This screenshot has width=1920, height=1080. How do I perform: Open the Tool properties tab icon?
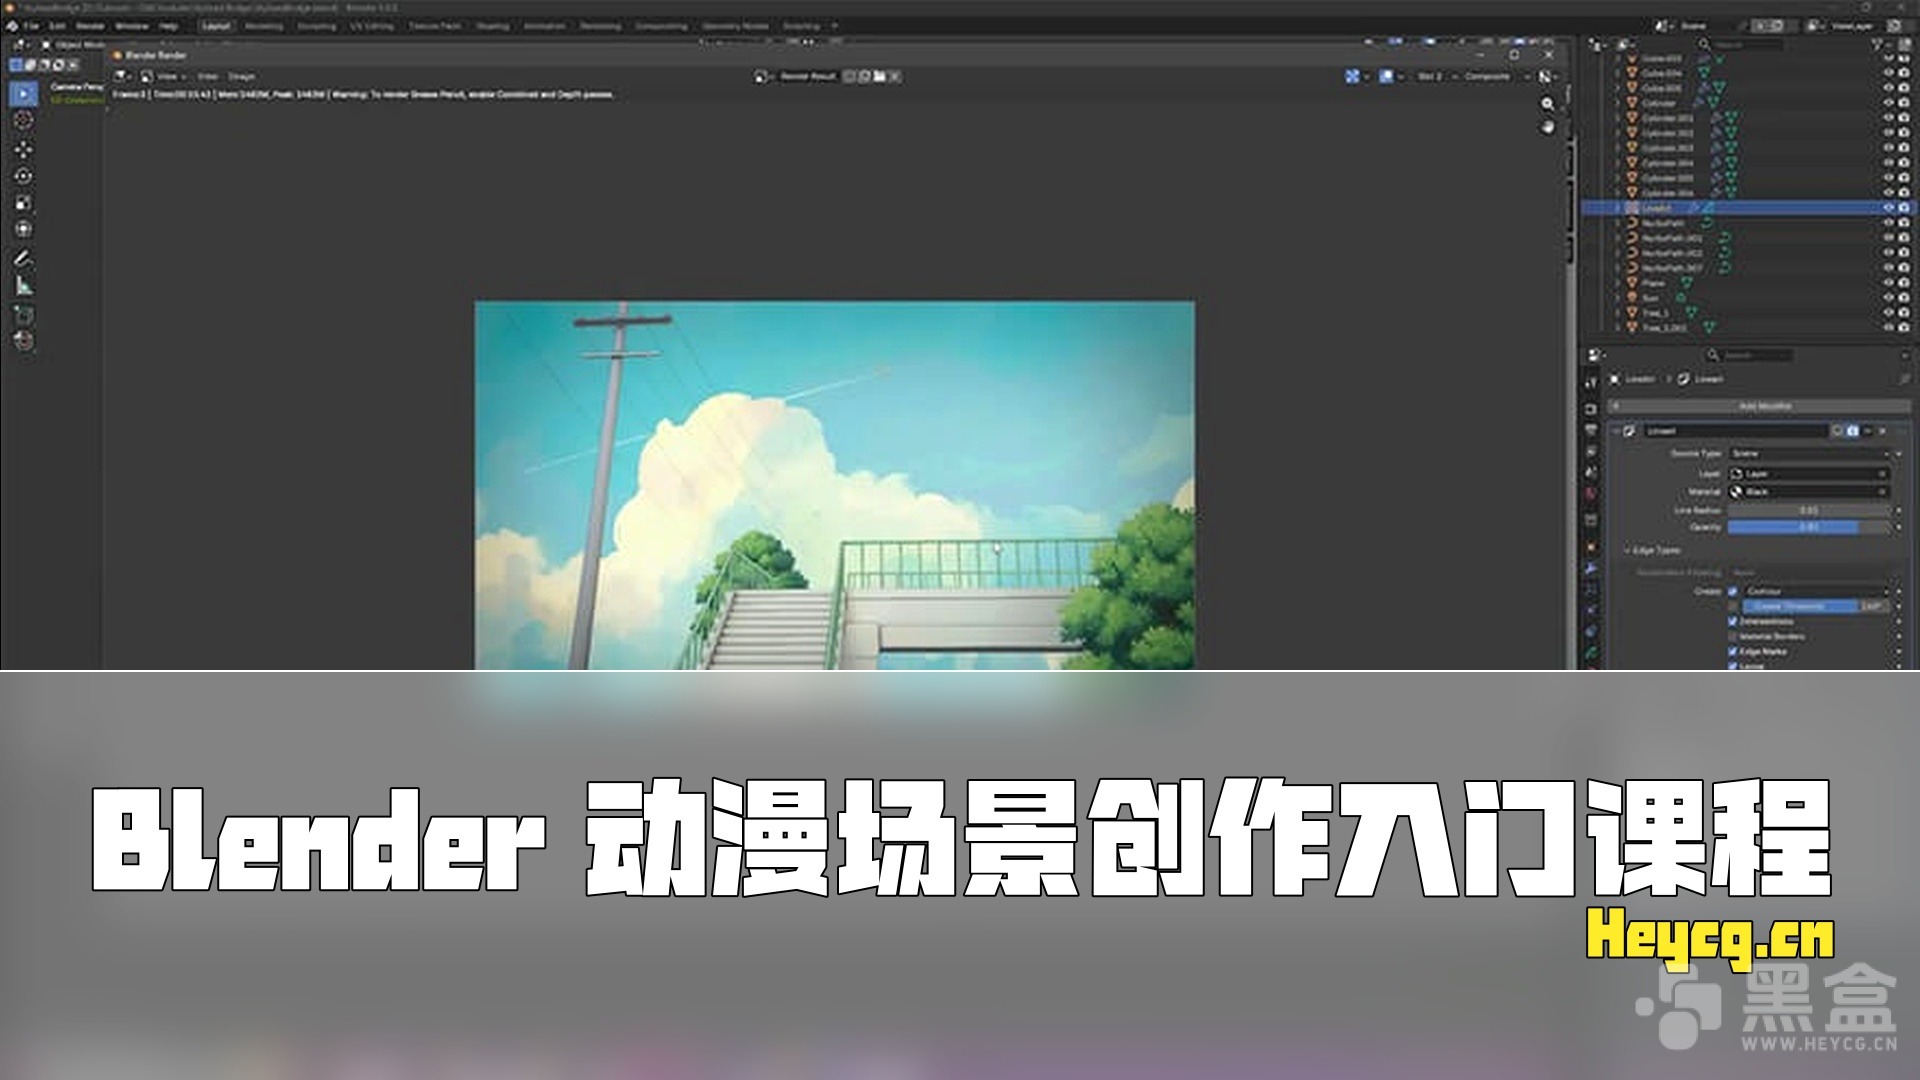pos(1591,382)
